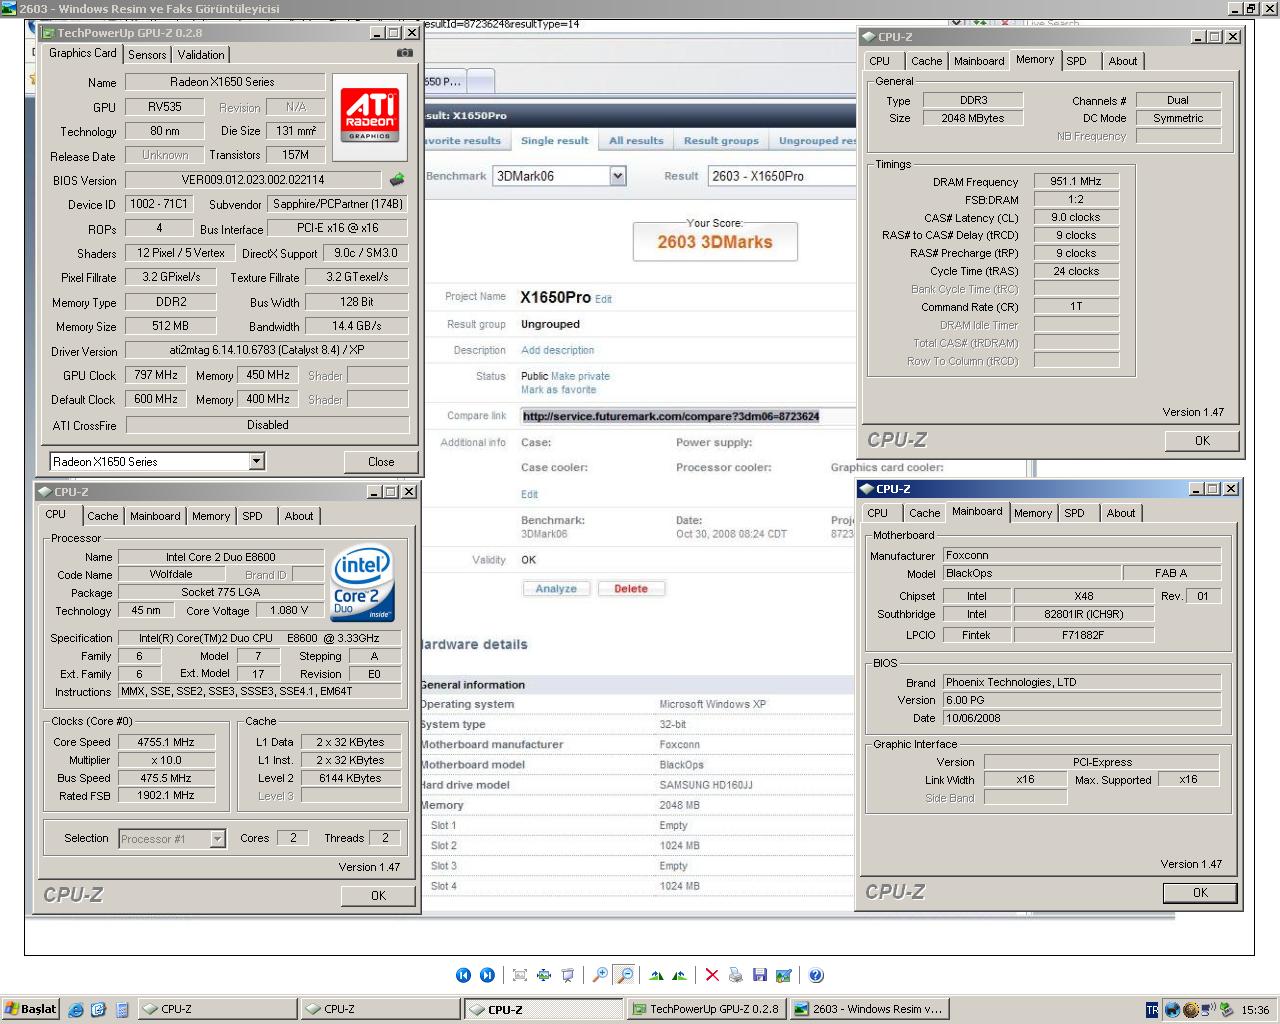Click the Analyze button on the webpage
The width and height of the screenshot is (1280, 1024).
click(556, 589)
